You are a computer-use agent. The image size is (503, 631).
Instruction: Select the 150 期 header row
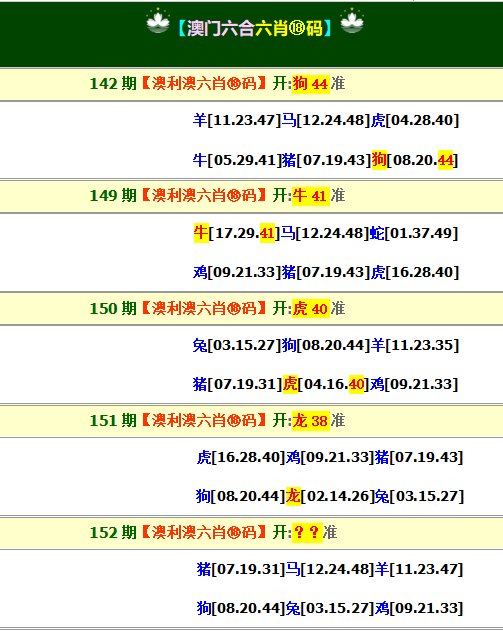click(252, 308)
